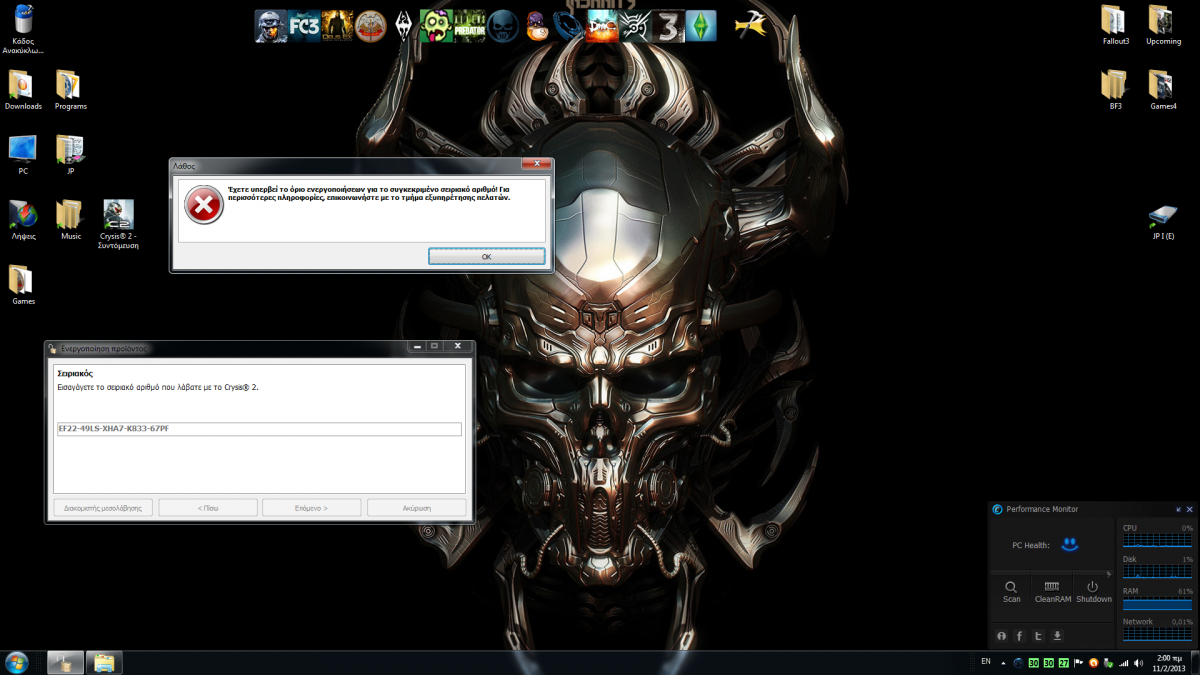Open the JP folder on desktop
This screenshot has width=1200, height=675.
click(x=70, y=155)
